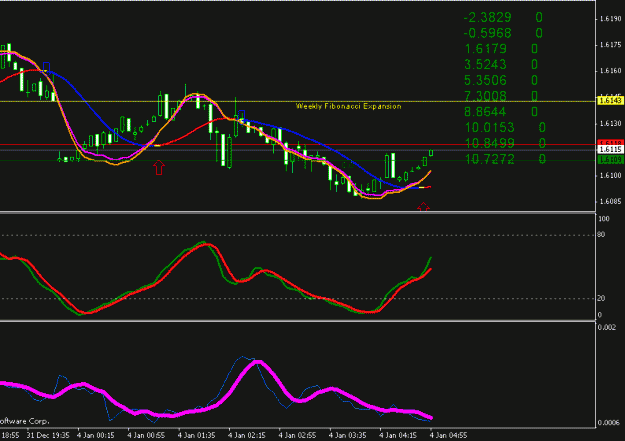Screen dimensions: 625x441
Task: Click the 4 Jan 01:35 time label
Action: click(x=197, y=435)
